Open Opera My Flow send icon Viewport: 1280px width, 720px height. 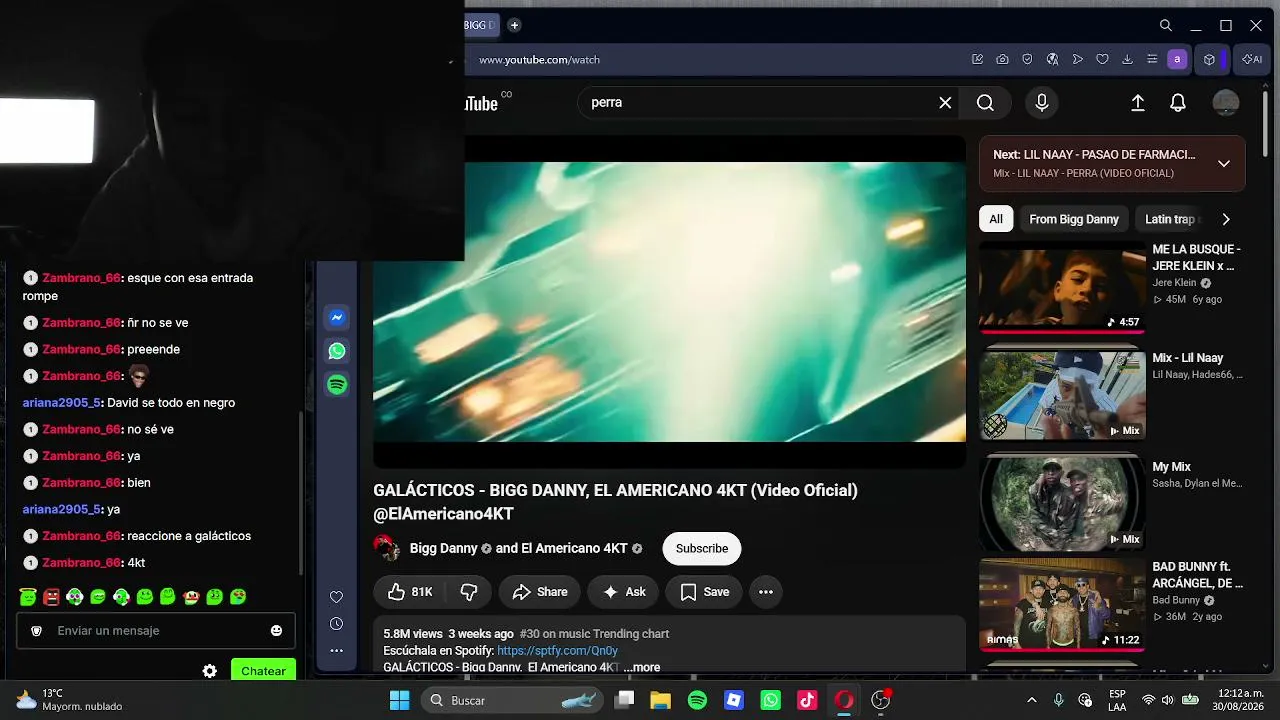point(1077,59)
